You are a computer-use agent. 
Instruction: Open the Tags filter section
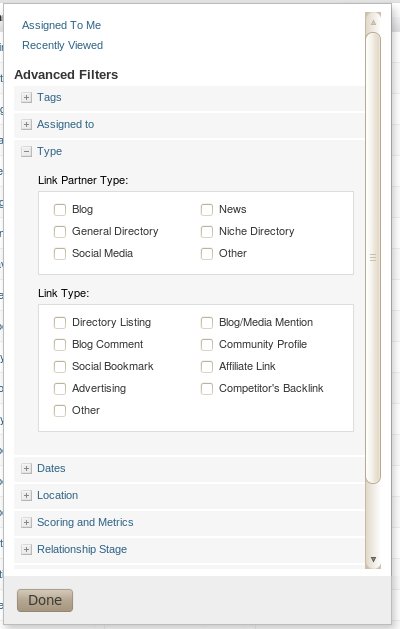[x=49, y=97]
